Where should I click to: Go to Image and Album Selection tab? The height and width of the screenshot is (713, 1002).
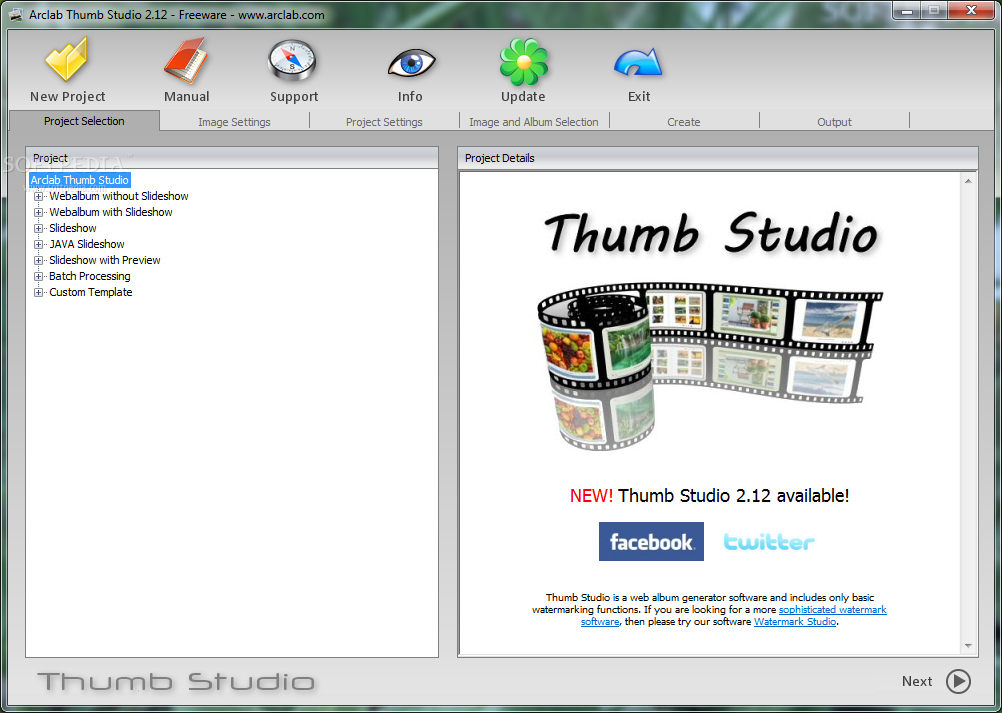point(534,121)
